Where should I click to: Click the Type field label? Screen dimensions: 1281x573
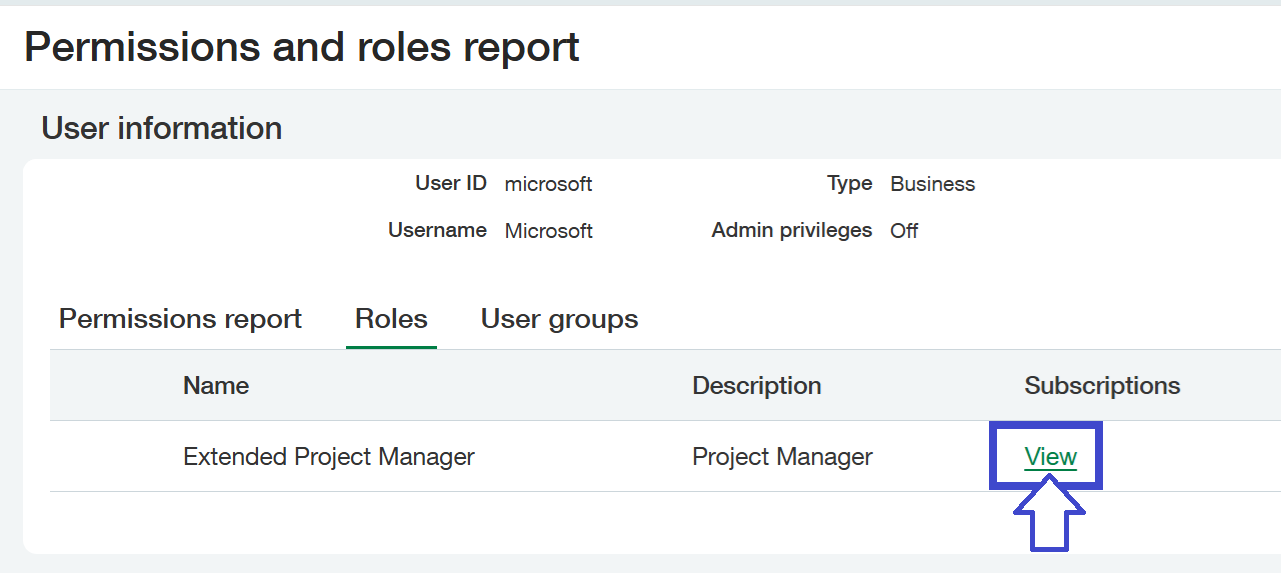click(x=849, y=184)
